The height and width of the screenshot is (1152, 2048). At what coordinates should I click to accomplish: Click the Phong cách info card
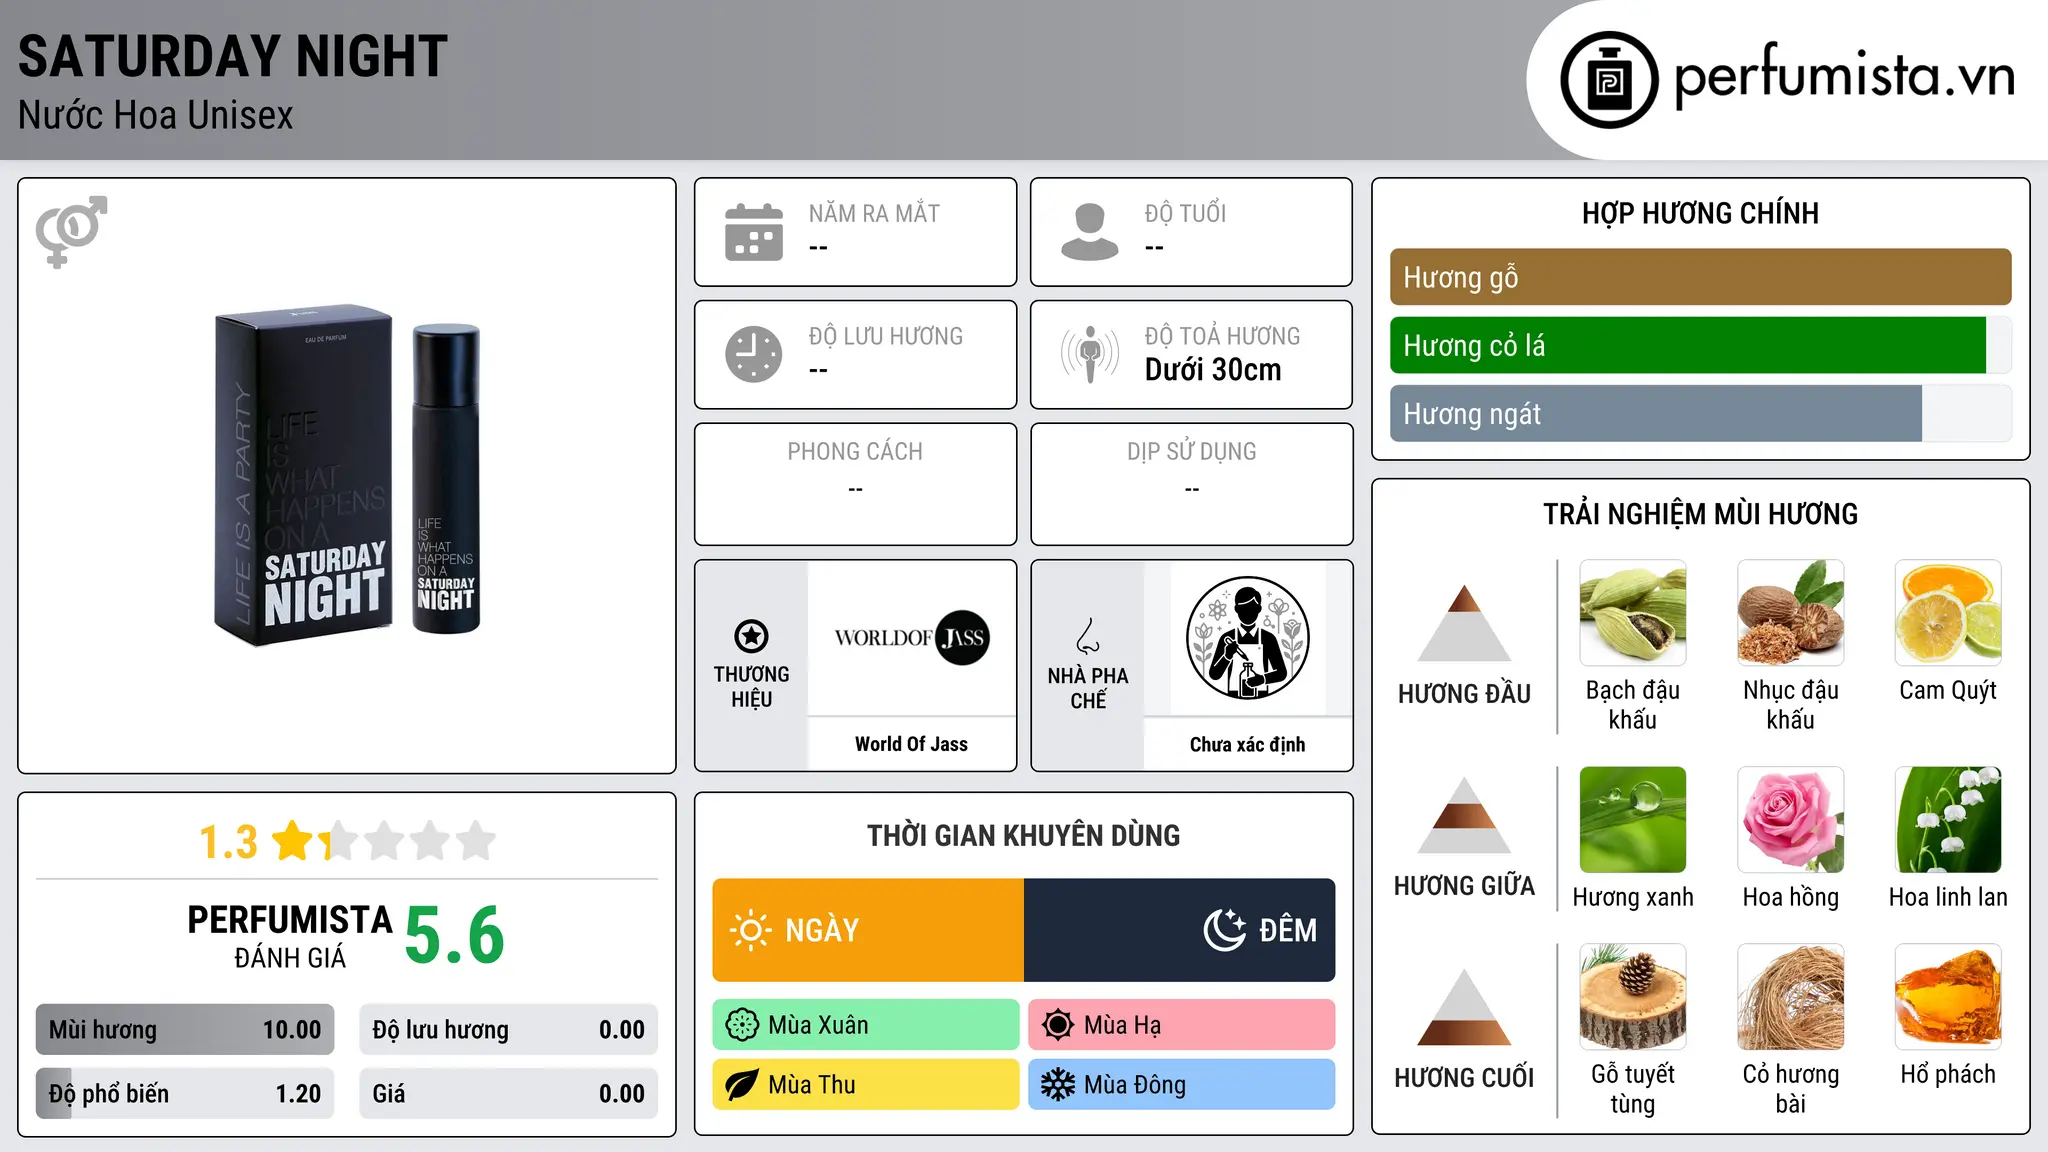(856, 484)
